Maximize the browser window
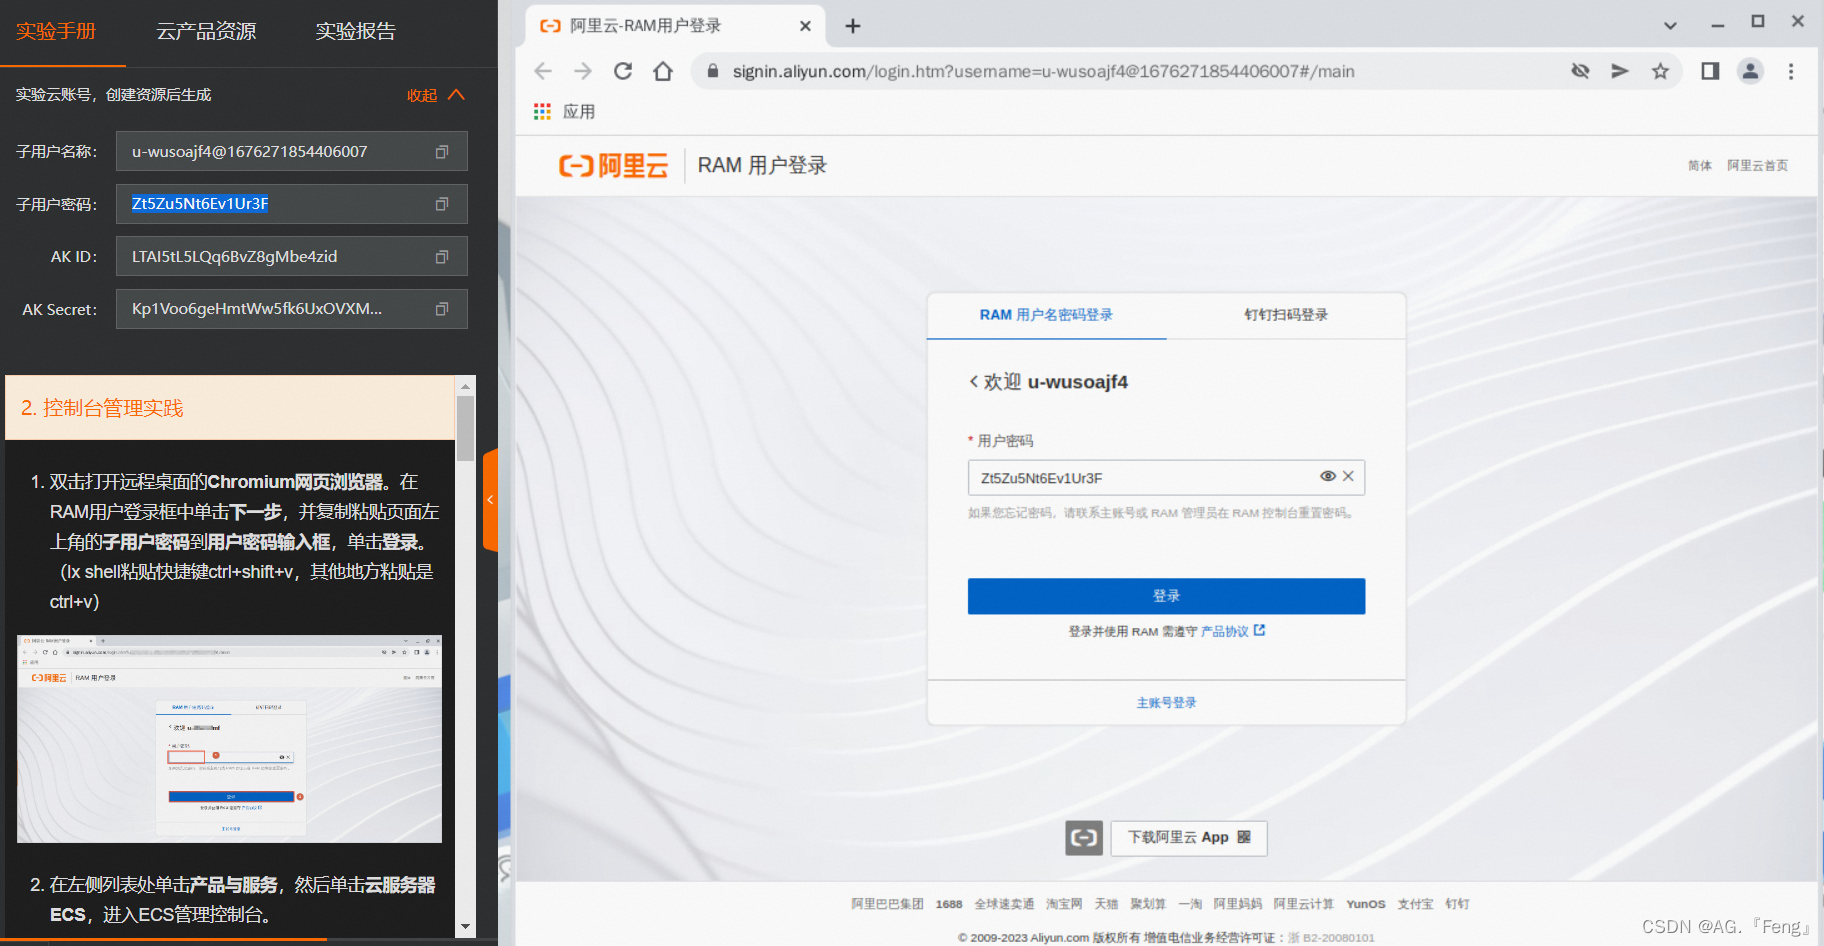Screen dimensions: 1824x946 tap(1758, 21)
